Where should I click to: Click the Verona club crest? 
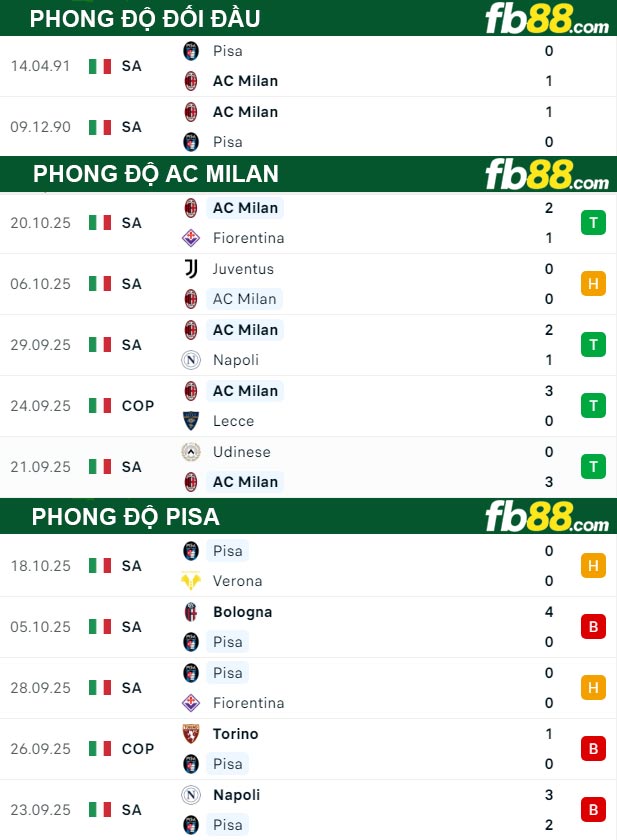point(191,581)
